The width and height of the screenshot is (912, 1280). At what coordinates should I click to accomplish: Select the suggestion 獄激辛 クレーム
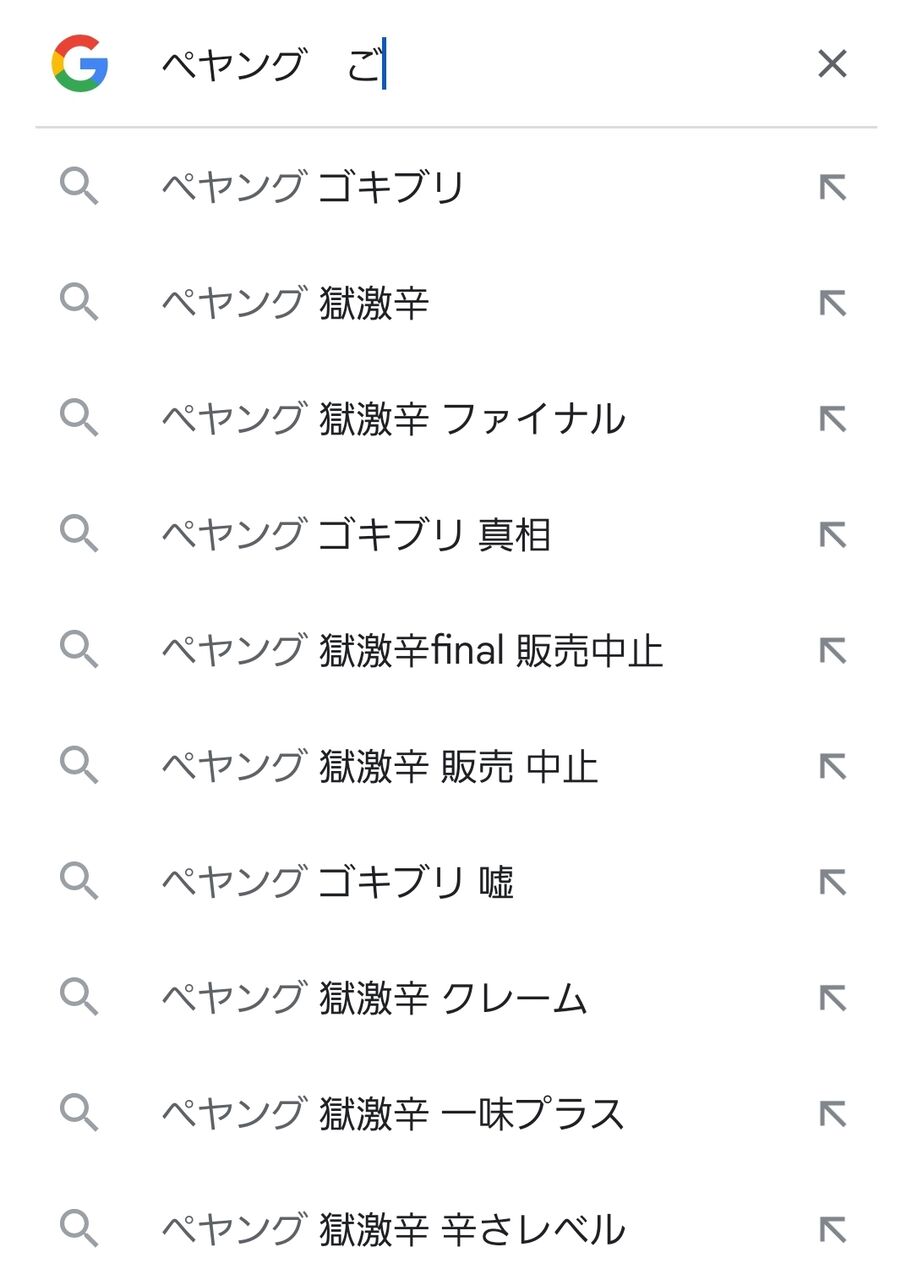pos(374,999)
